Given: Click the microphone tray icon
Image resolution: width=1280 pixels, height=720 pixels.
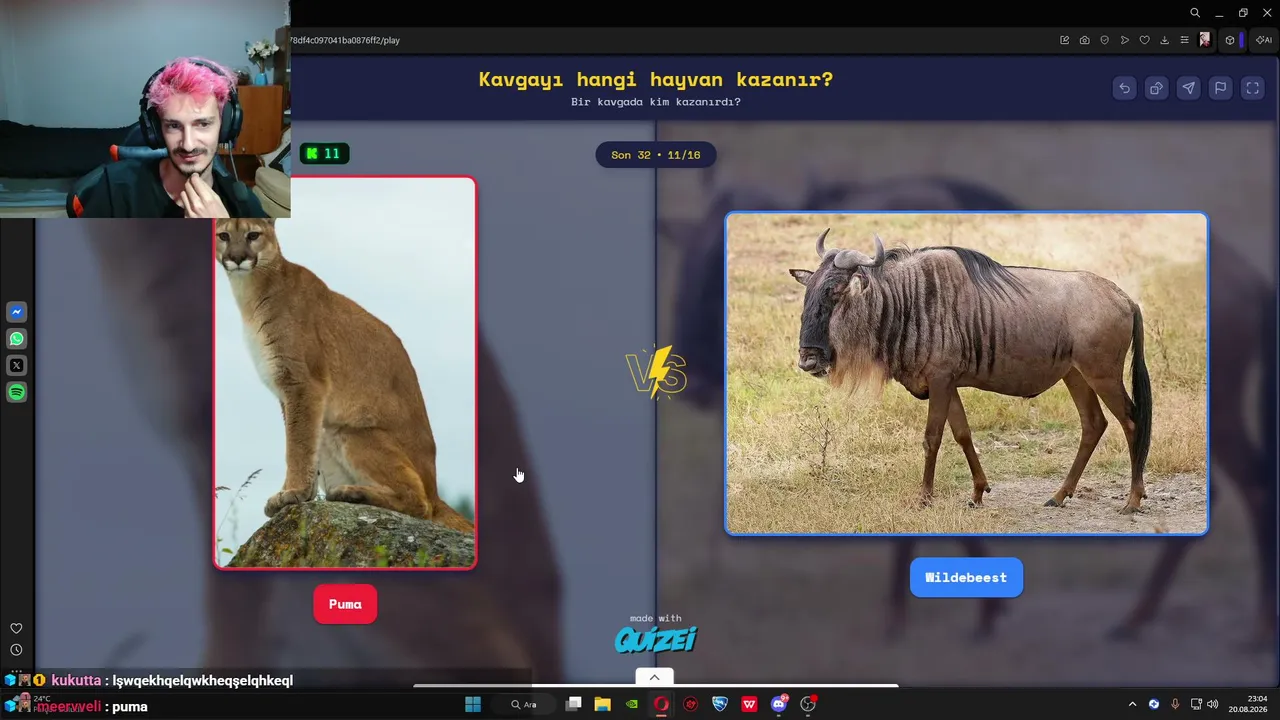Looking at the screenshot, I should 1175,704.
